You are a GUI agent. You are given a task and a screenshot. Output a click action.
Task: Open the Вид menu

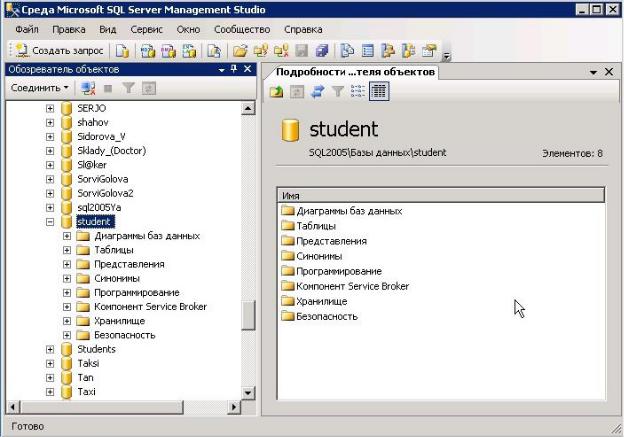pos(107,29)
